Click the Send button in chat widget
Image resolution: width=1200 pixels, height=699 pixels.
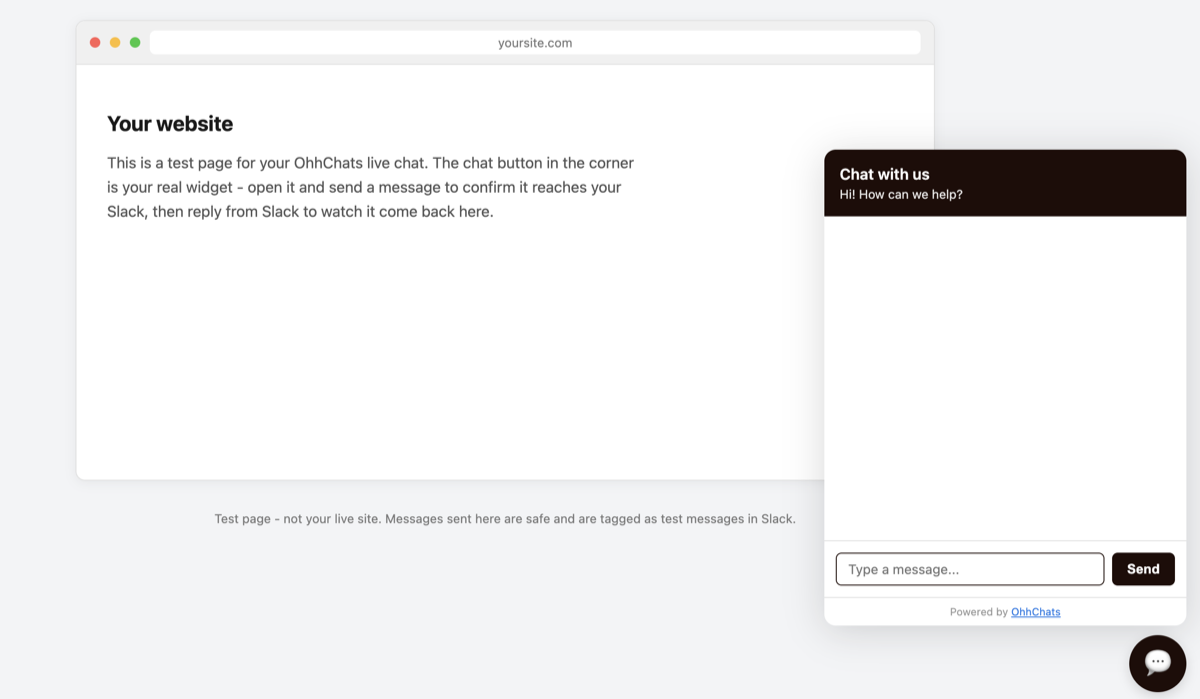click(x=1143, y=569)
